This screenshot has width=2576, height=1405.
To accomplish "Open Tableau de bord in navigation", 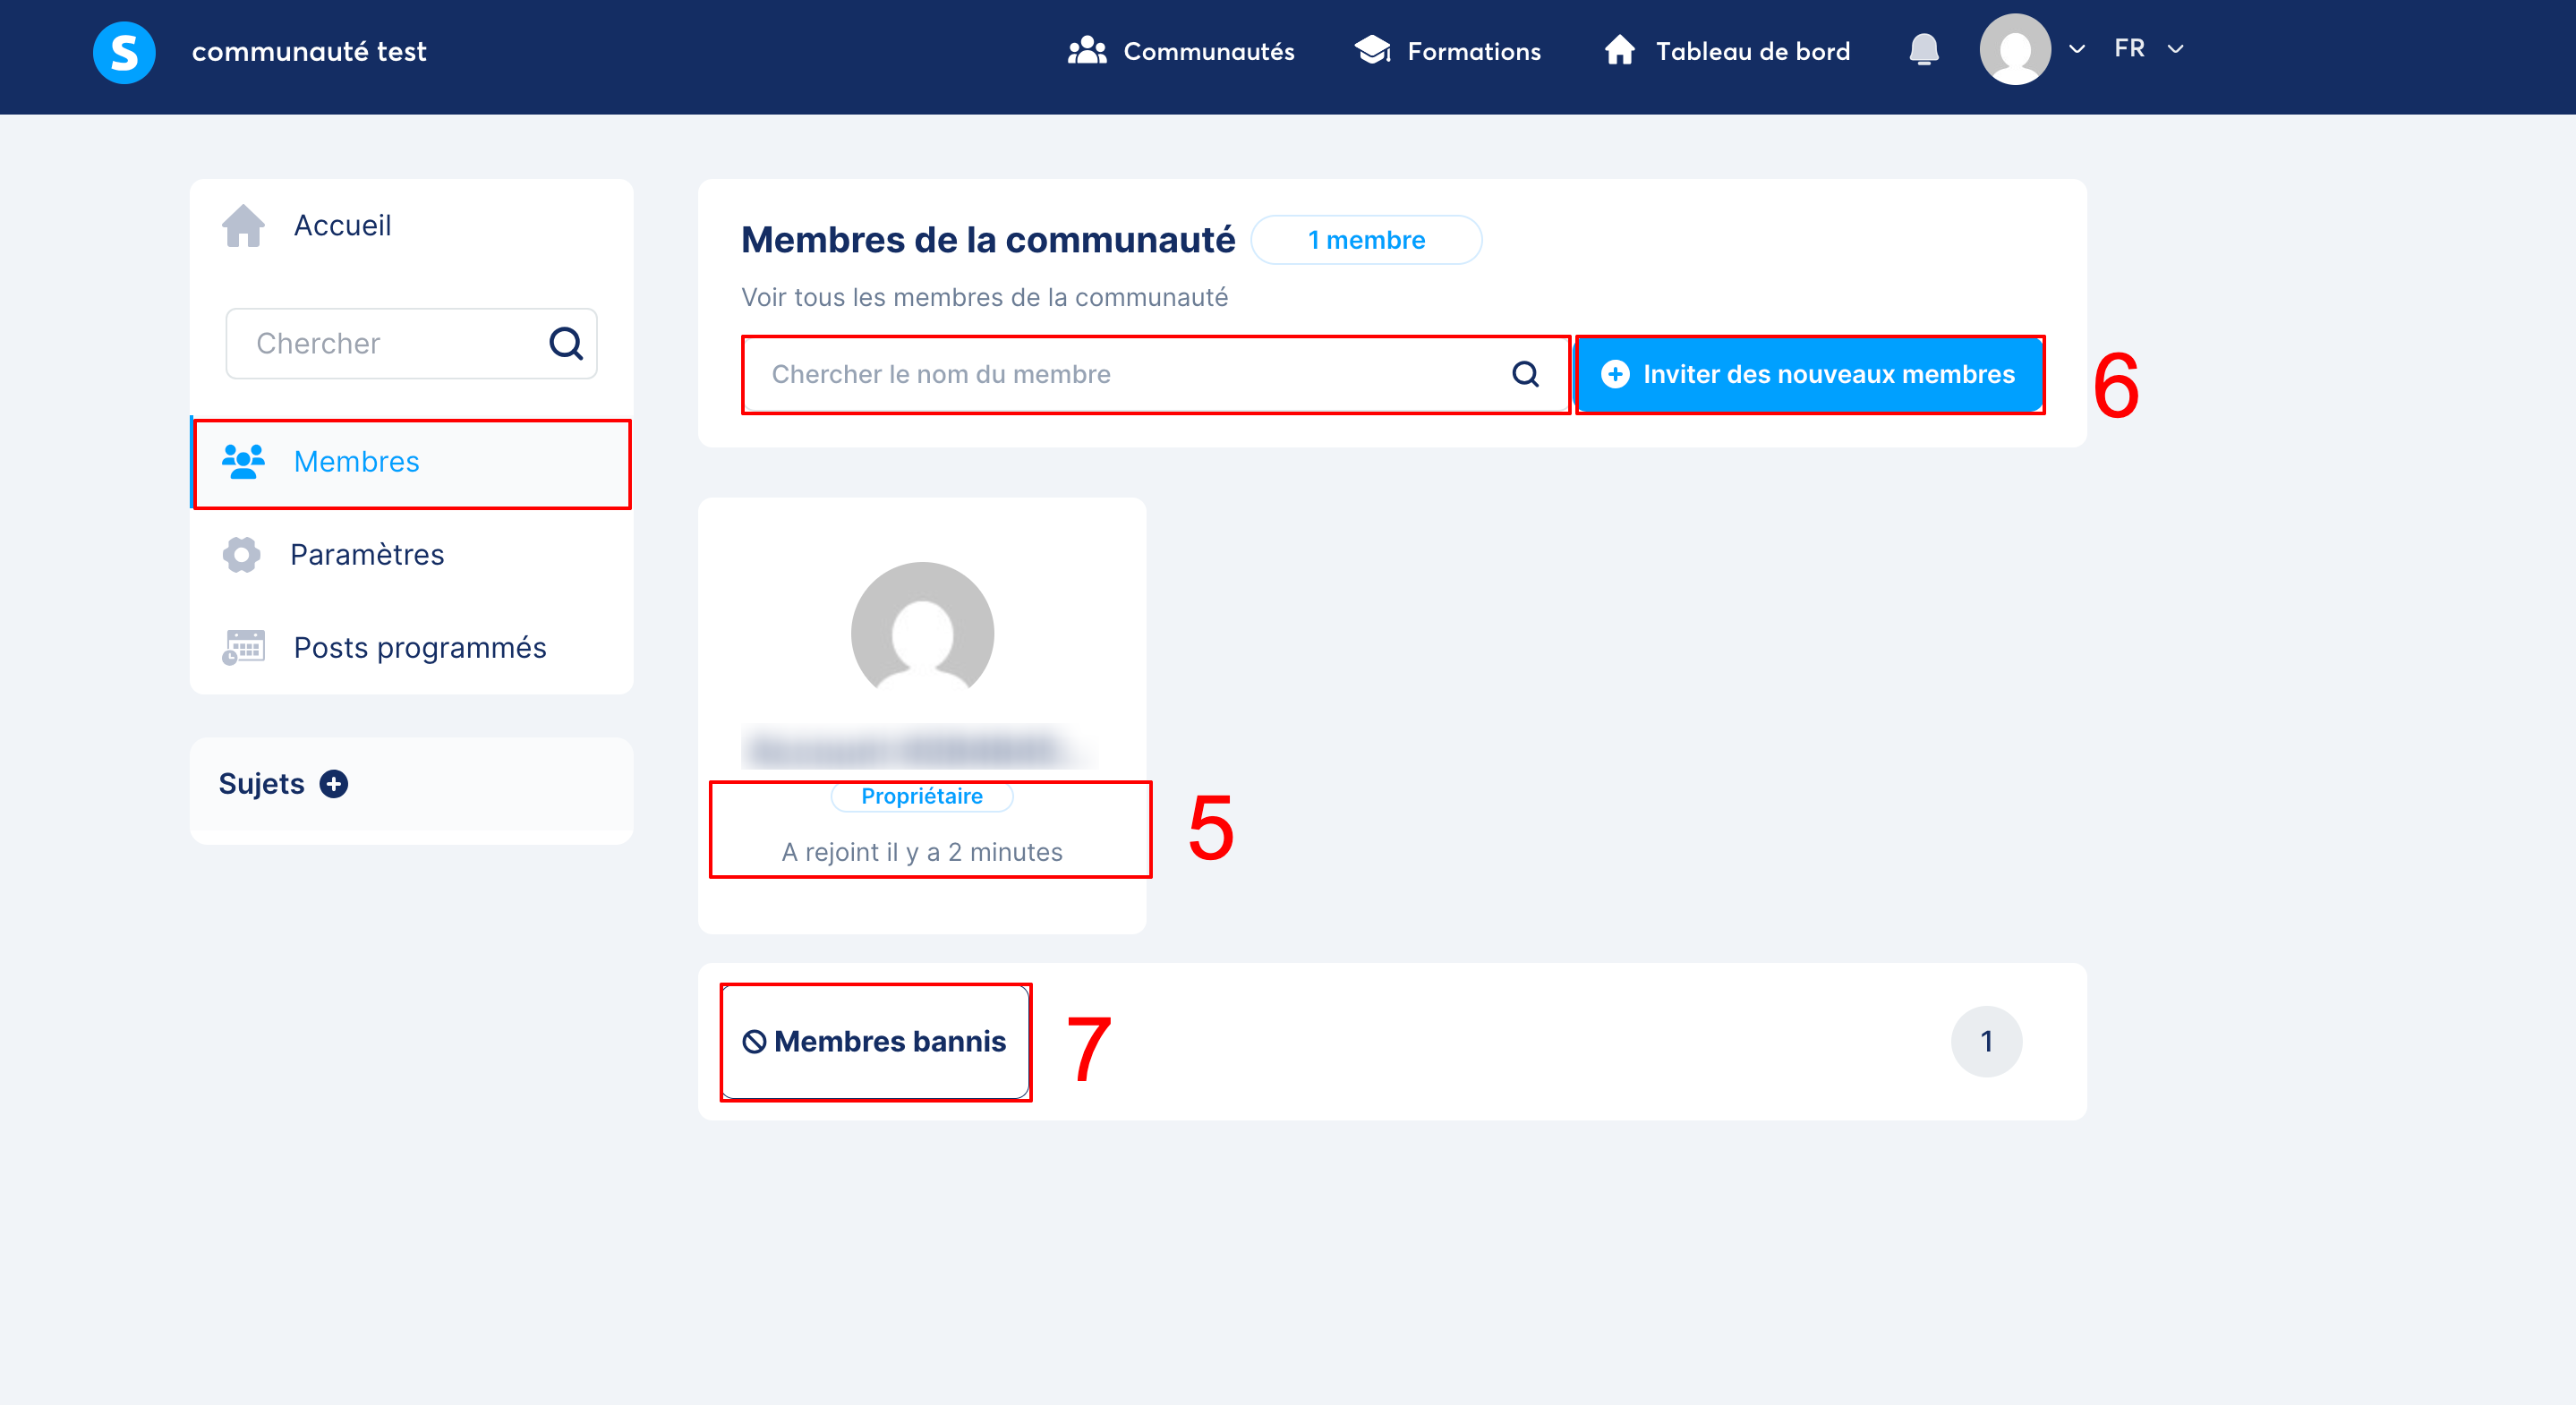I will coord(1727,51).
